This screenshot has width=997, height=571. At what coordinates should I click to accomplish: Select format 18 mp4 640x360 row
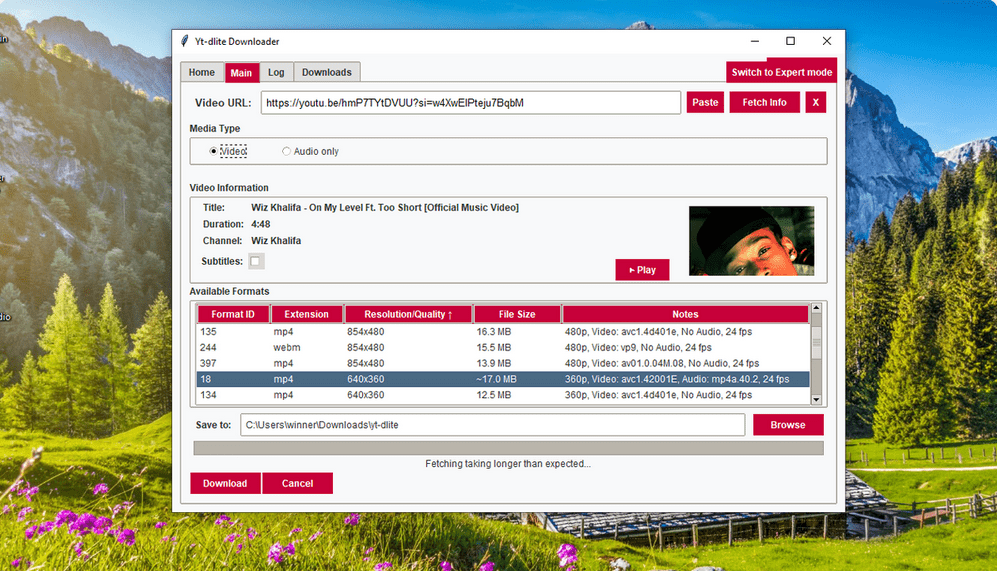click(503, 380)
